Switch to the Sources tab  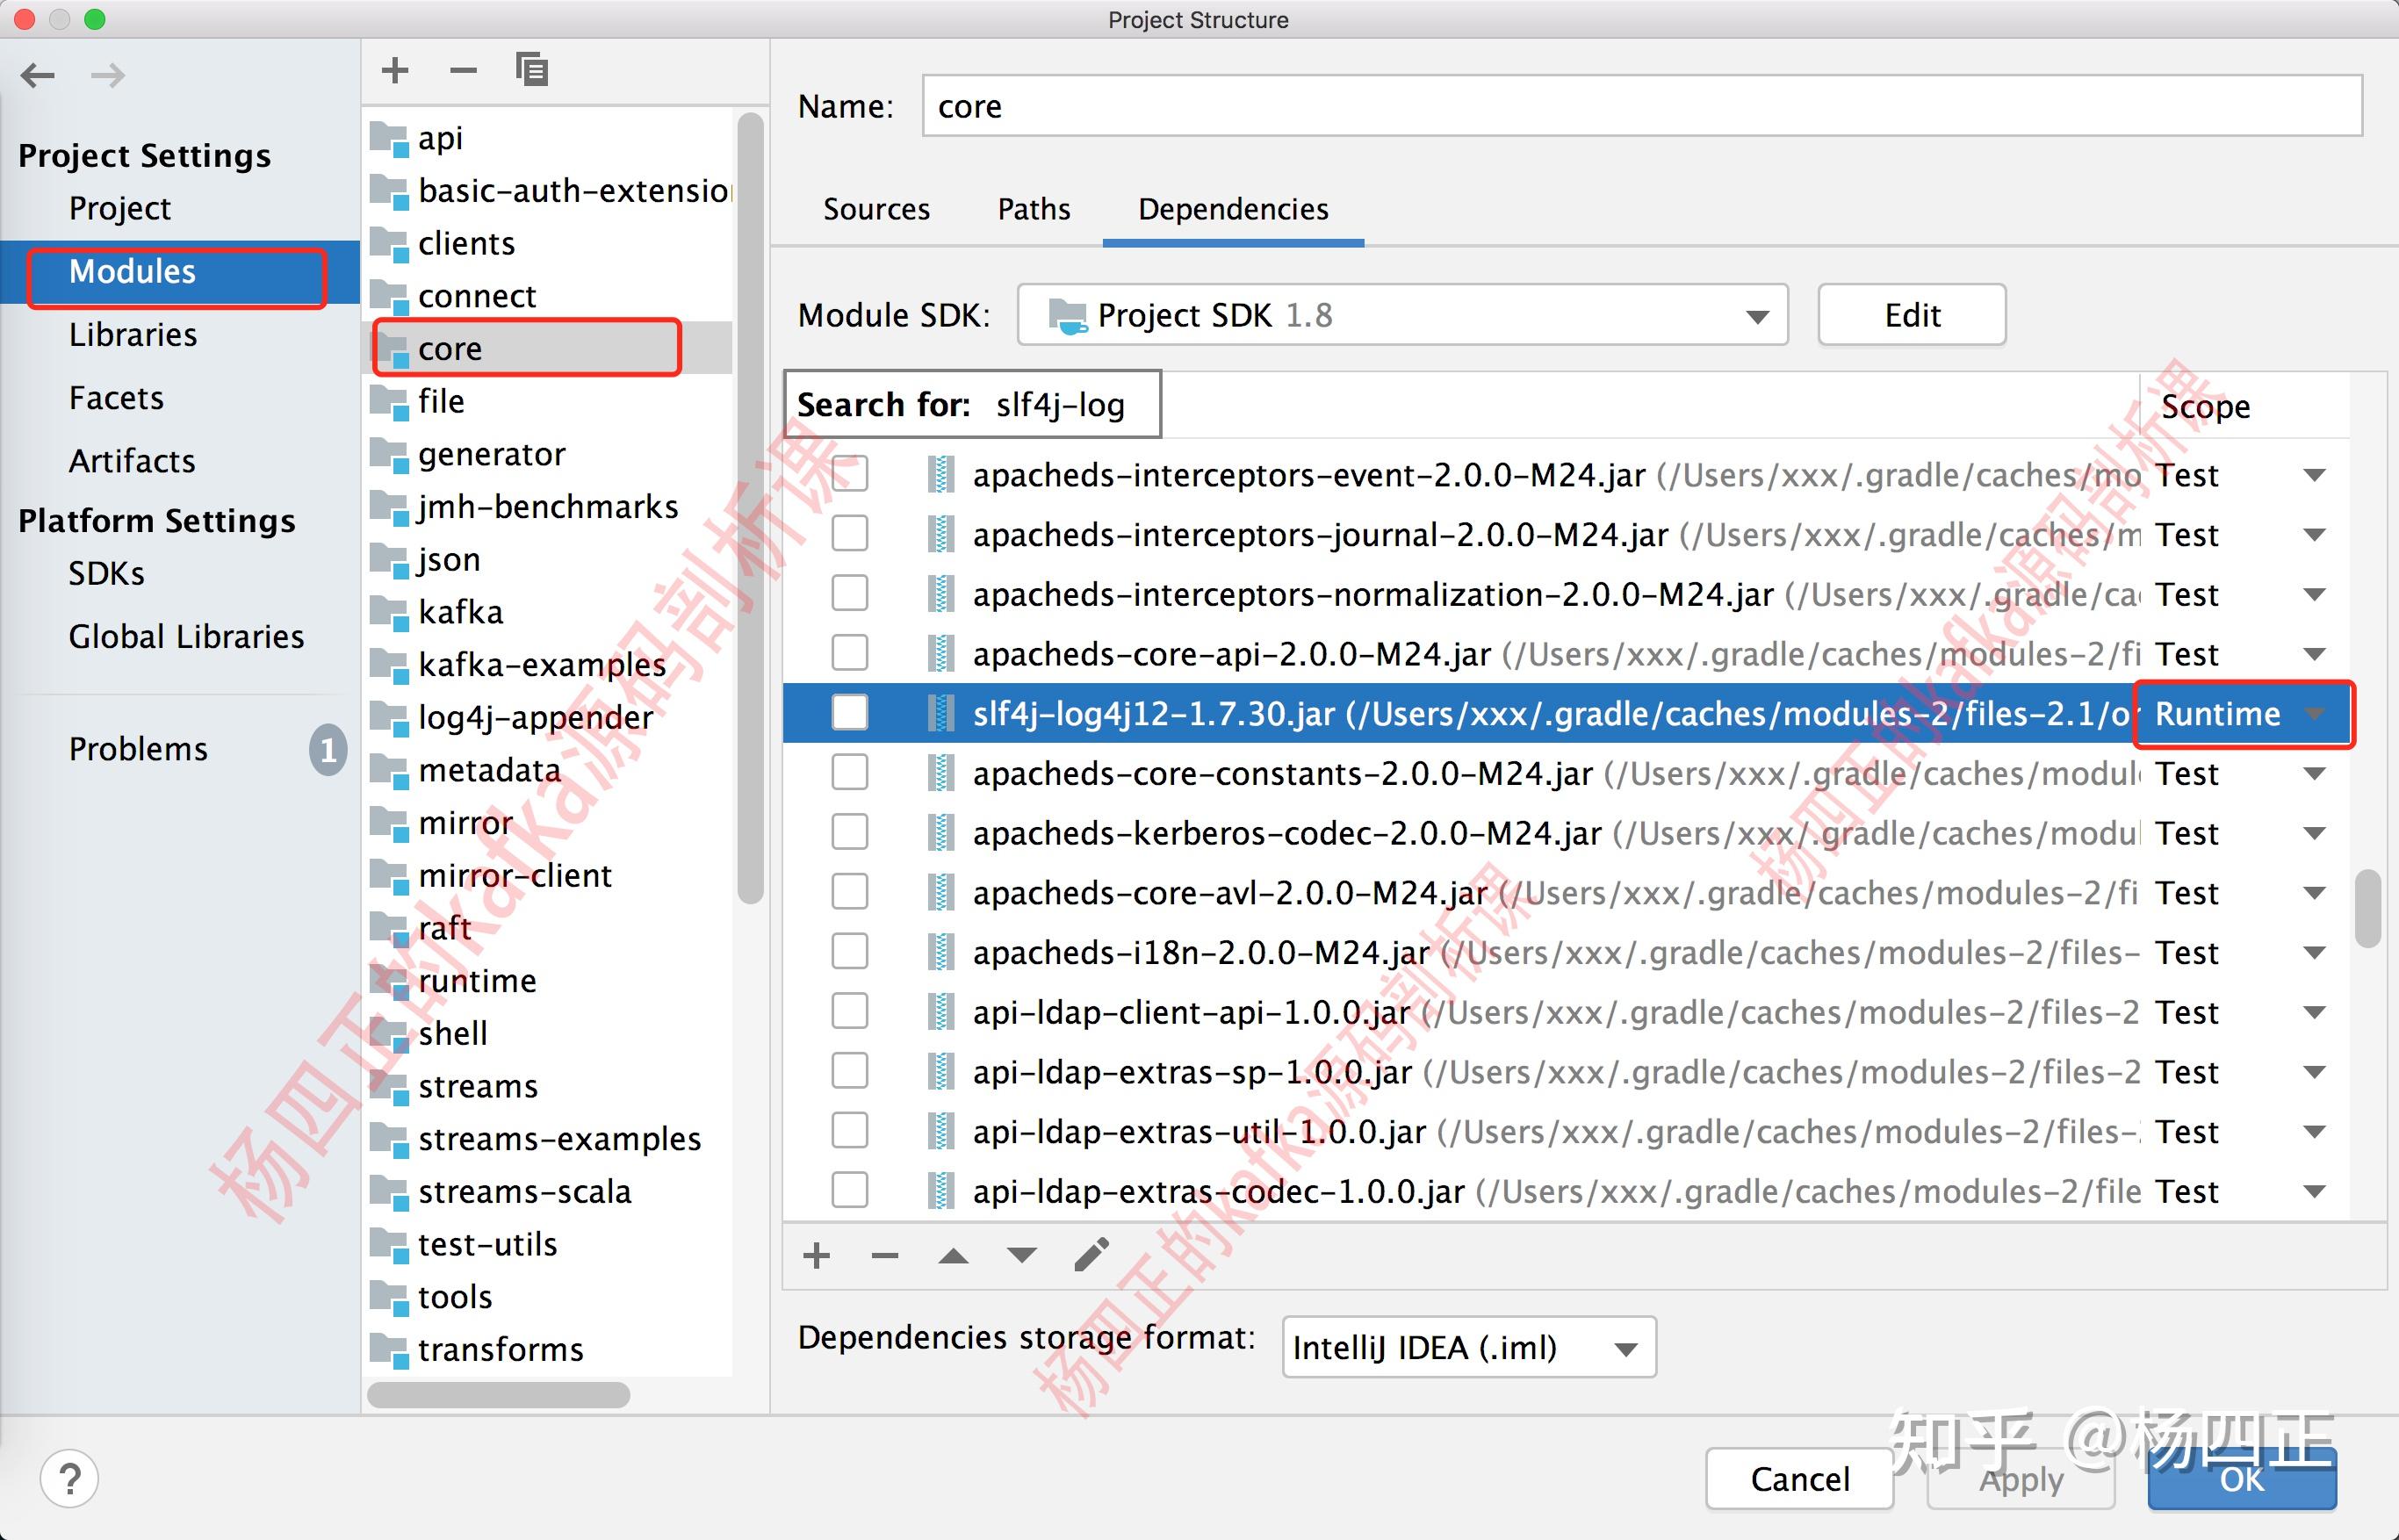point(876,209)
